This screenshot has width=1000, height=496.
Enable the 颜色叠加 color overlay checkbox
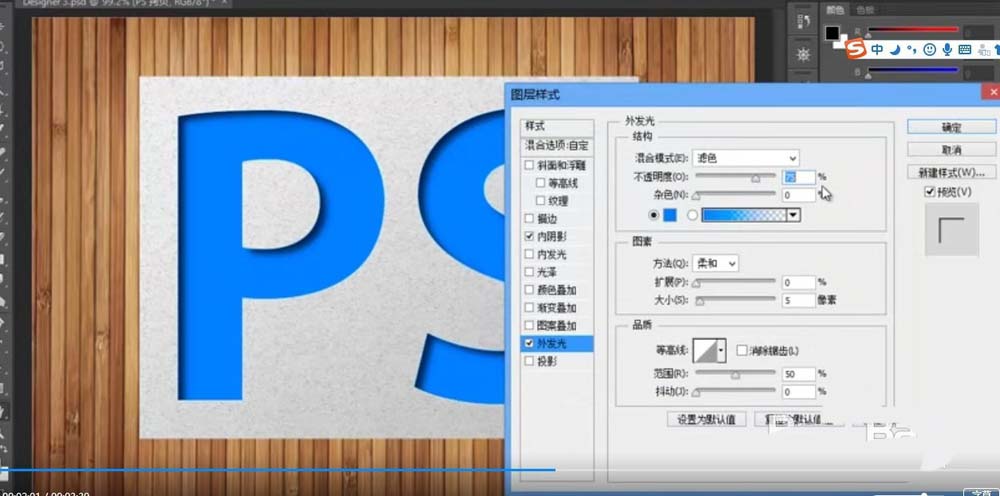point(529,290)
